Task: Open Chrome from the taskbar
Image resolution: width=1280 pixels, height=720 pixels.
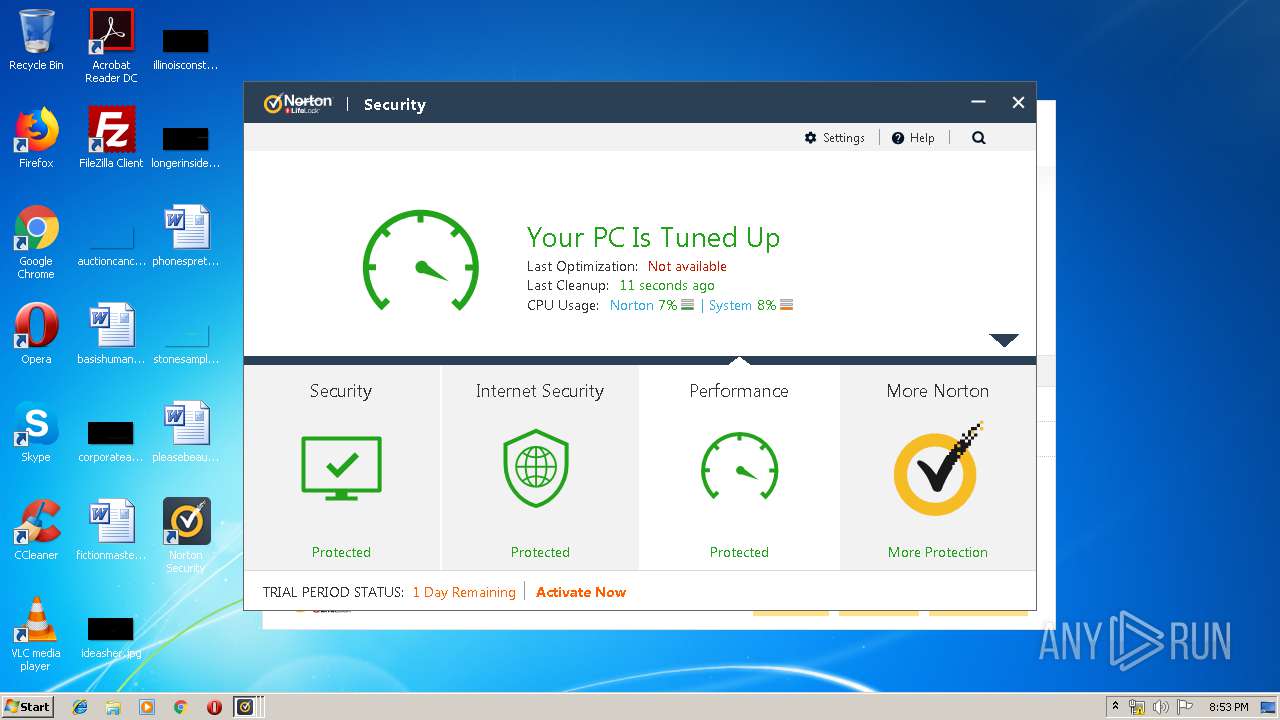Action: [x=180, y=707]
